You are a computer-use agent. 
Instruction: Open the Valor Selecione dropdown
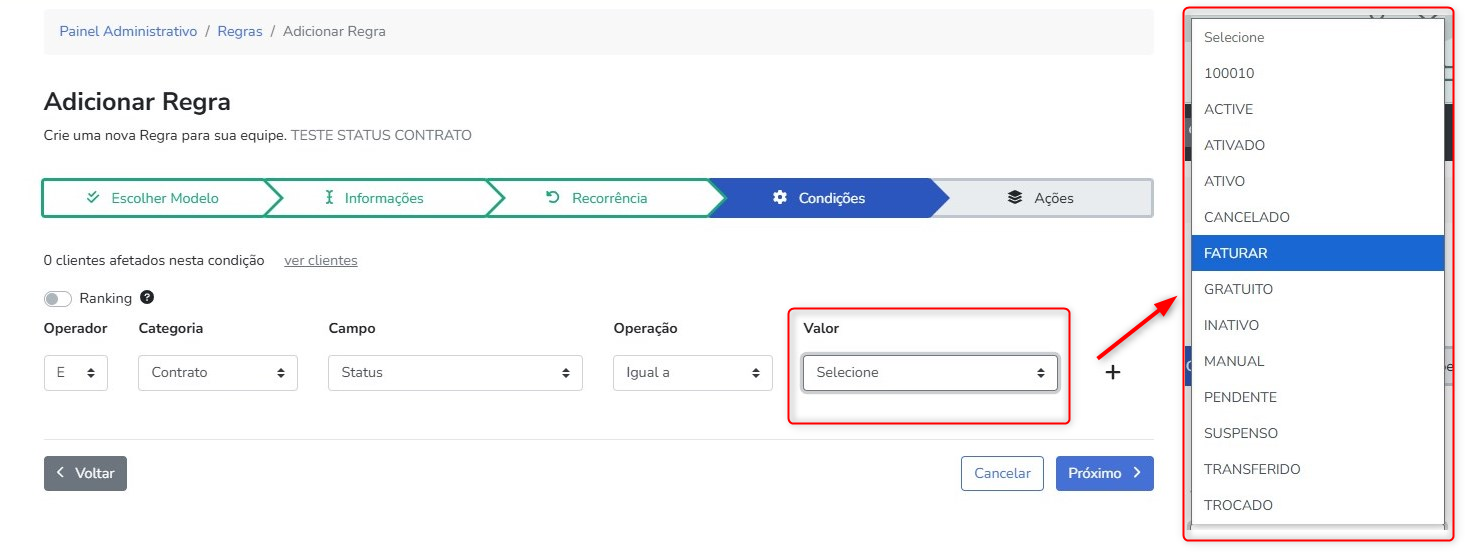pyautogui.click(x=930, y=373)
